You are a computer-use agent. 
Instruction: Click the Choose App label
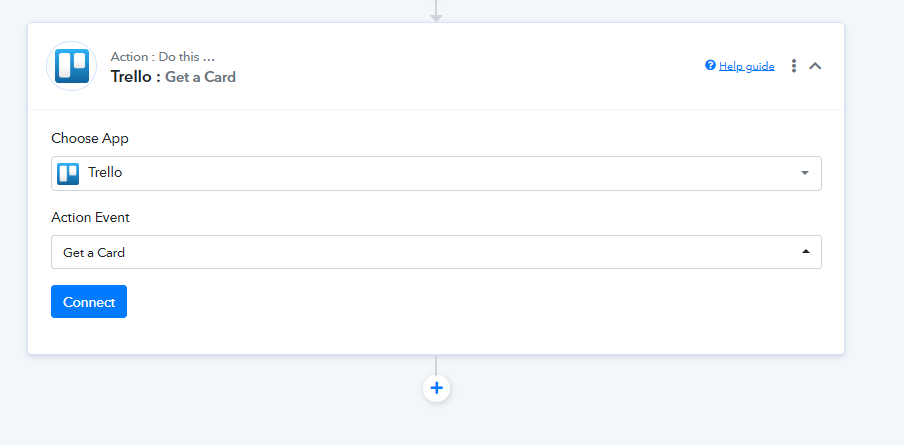click(90, 138)
